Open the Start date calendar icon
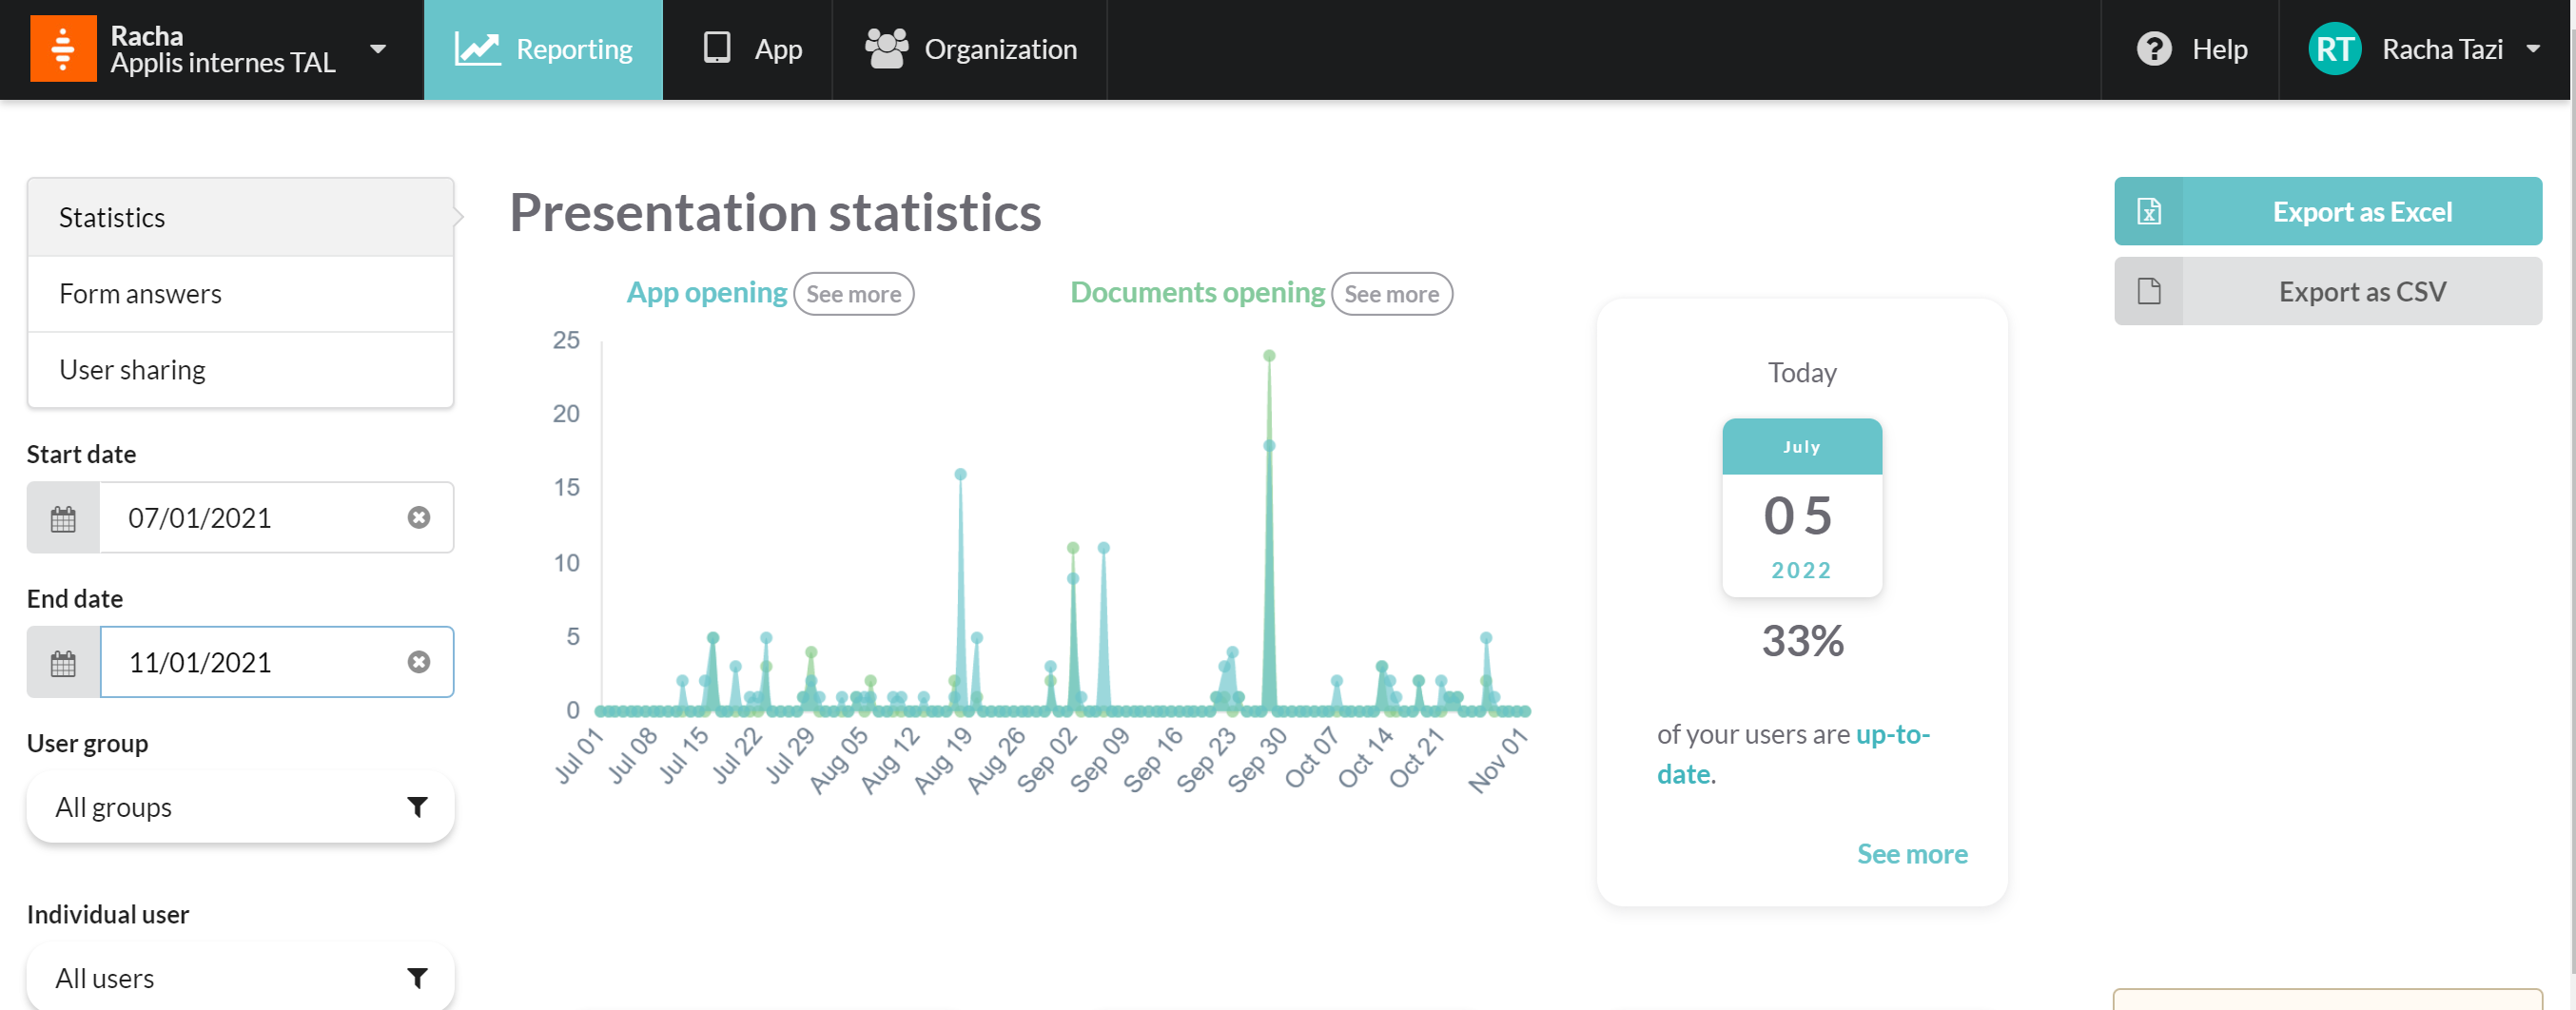2576x1010 pixels. coord(63,518)
